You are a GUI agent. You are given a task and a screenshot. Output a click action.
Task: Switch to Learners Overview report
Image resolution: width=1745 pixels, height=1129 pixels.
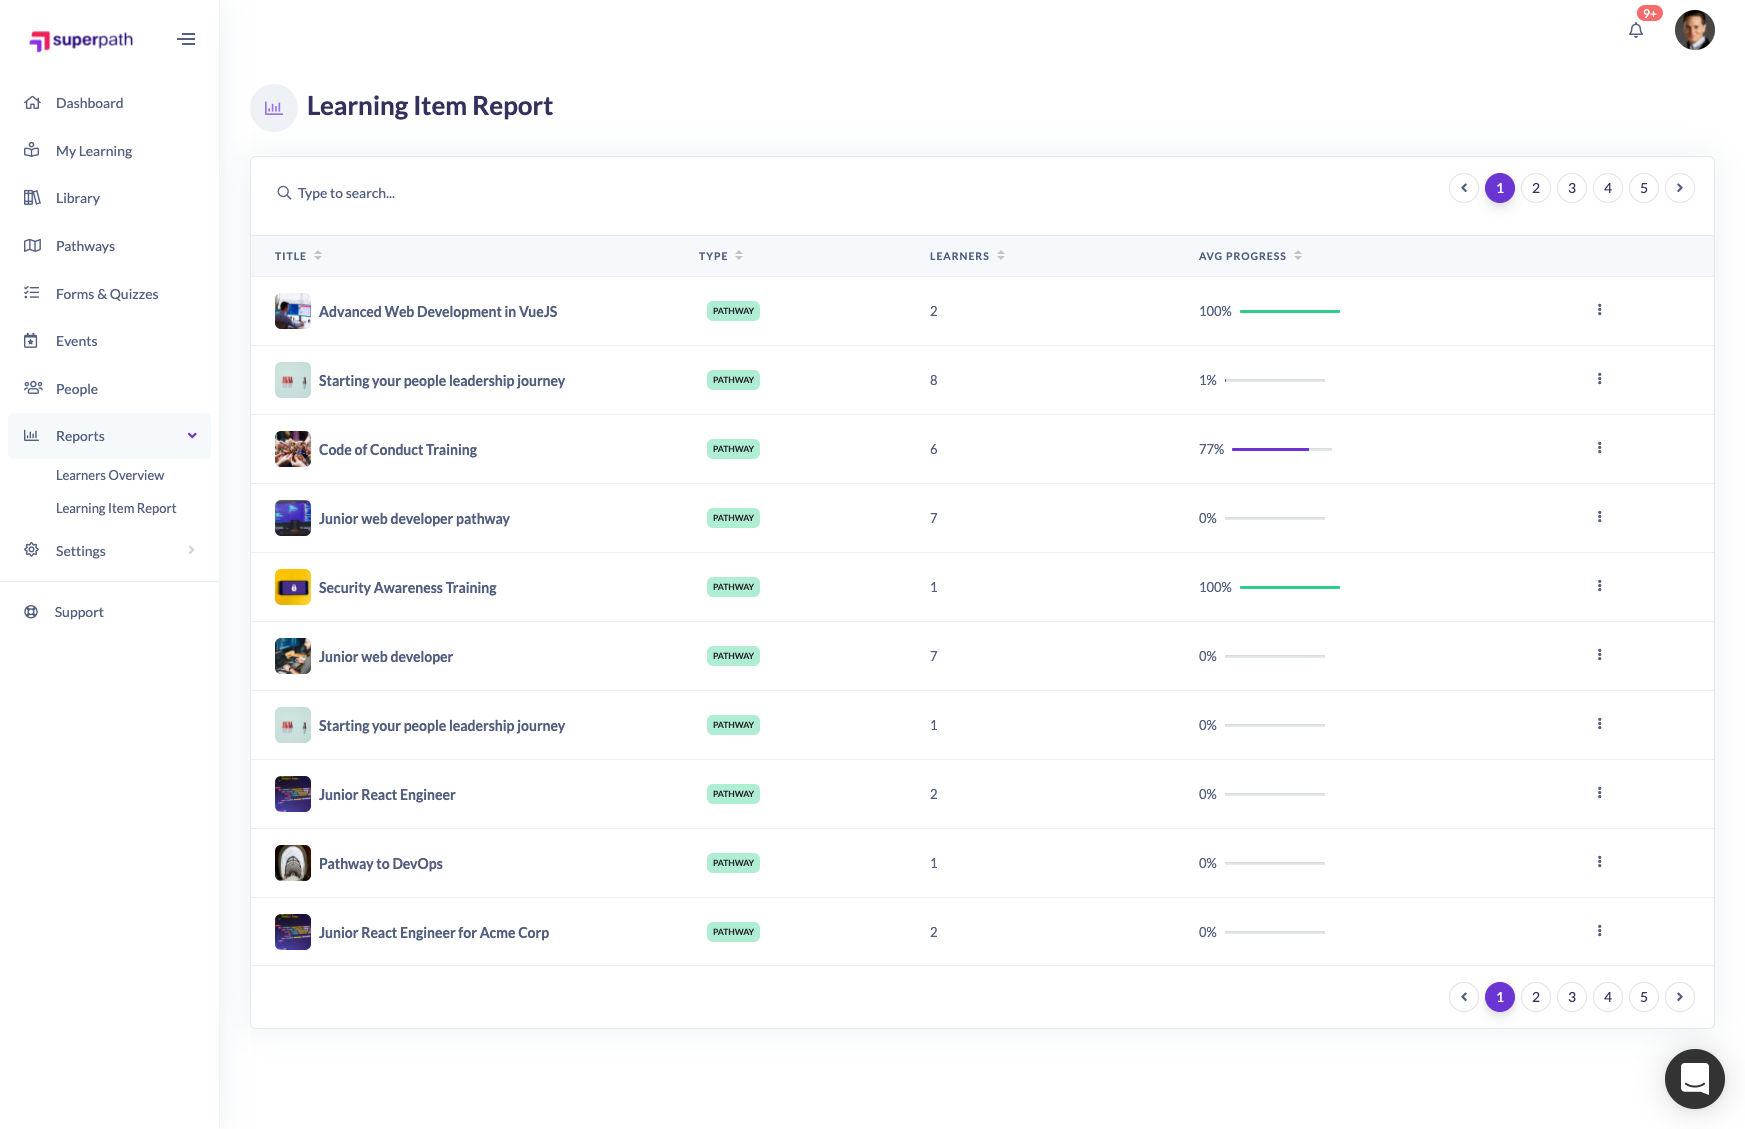point(110,475)
